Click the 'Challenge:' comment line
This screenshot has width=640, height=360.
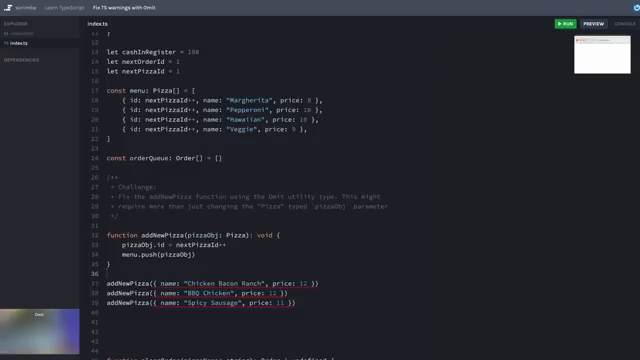click(133, 187)
